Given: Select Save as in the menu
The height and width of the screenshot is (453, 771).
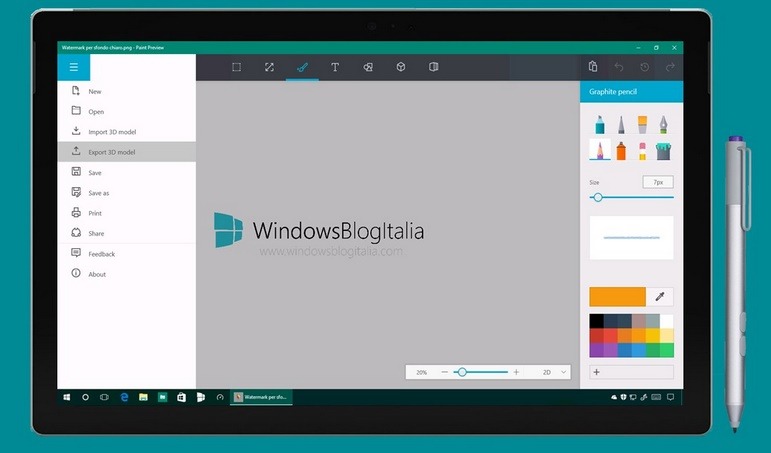Looking at the screenshot, I should click(x=127, y=193).
